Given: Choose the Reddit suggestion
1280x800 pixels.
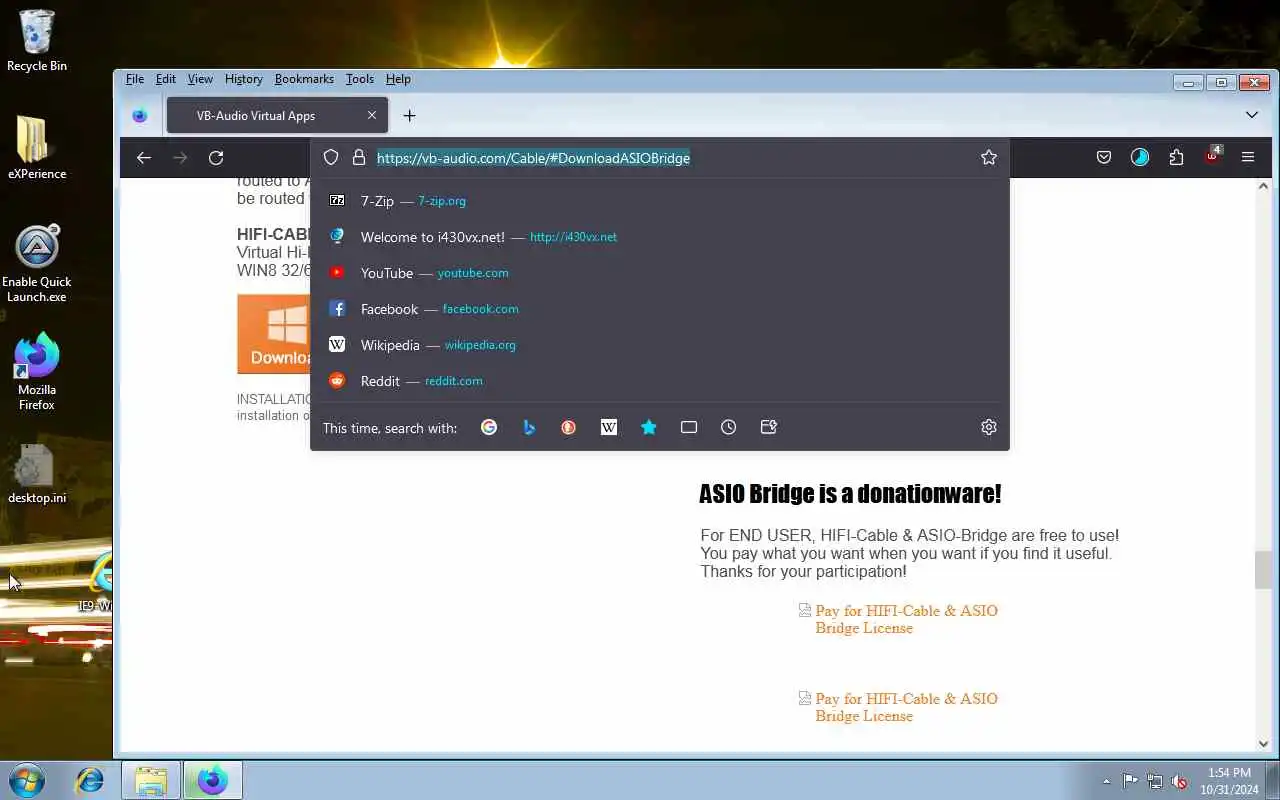Looking at the screenshot, I should coord(660,381).
